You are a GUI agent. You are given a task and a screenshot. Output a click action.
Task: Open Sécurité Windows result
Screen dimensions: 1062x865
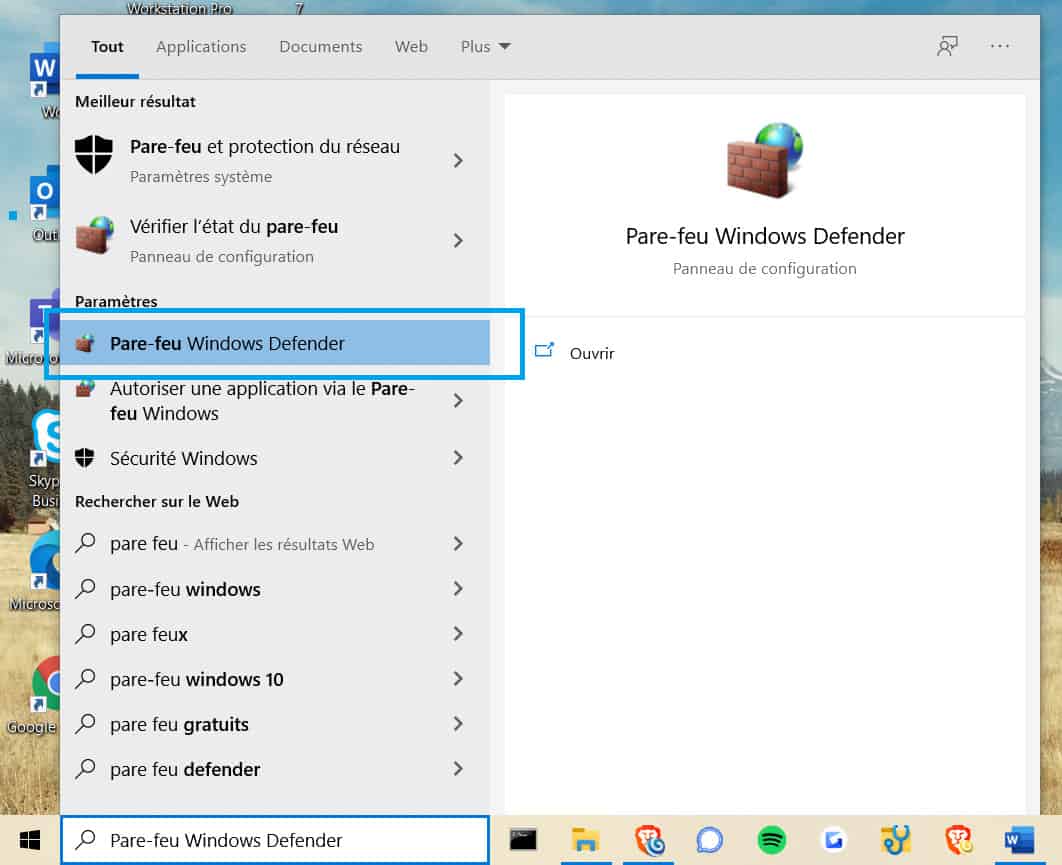point(275,458)
